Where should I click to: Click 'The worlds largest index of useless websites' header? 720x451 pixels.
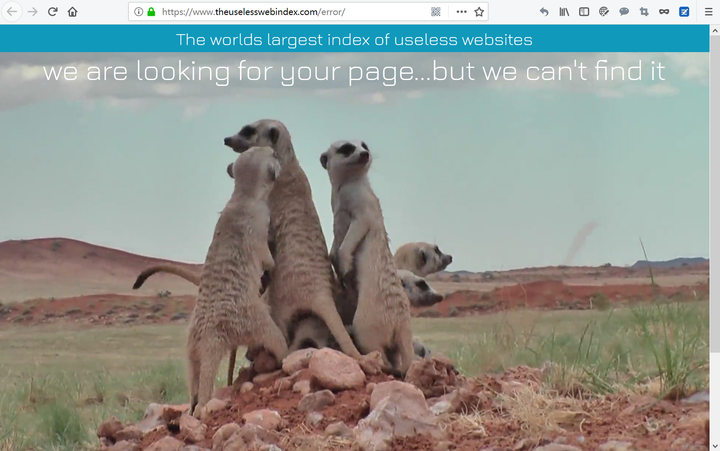[354, 39]
